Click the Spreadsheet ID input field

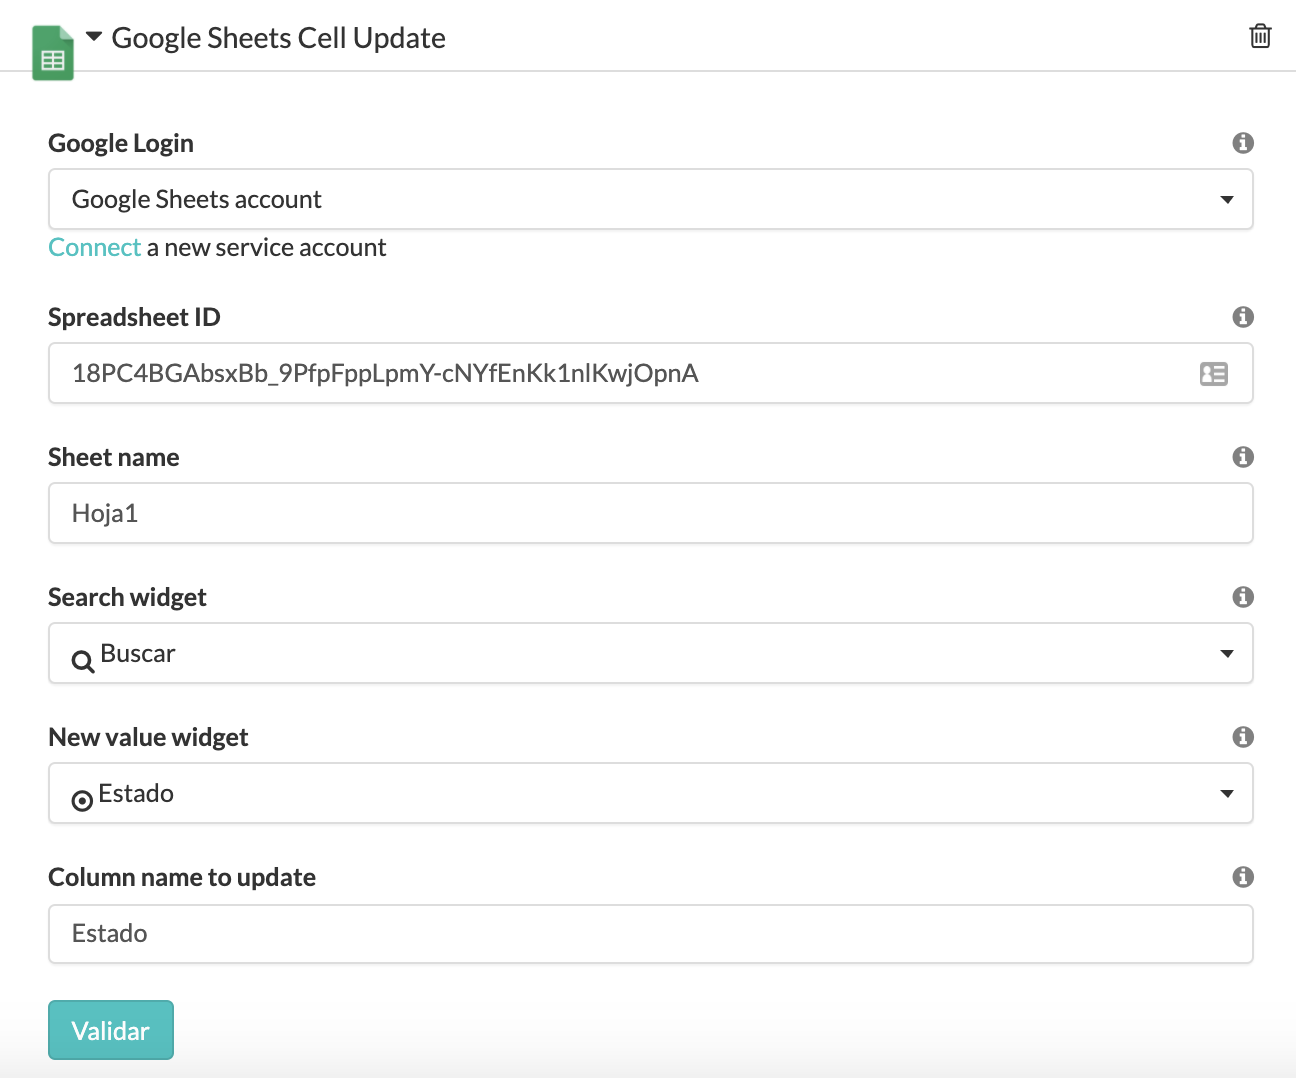(651, 373)
